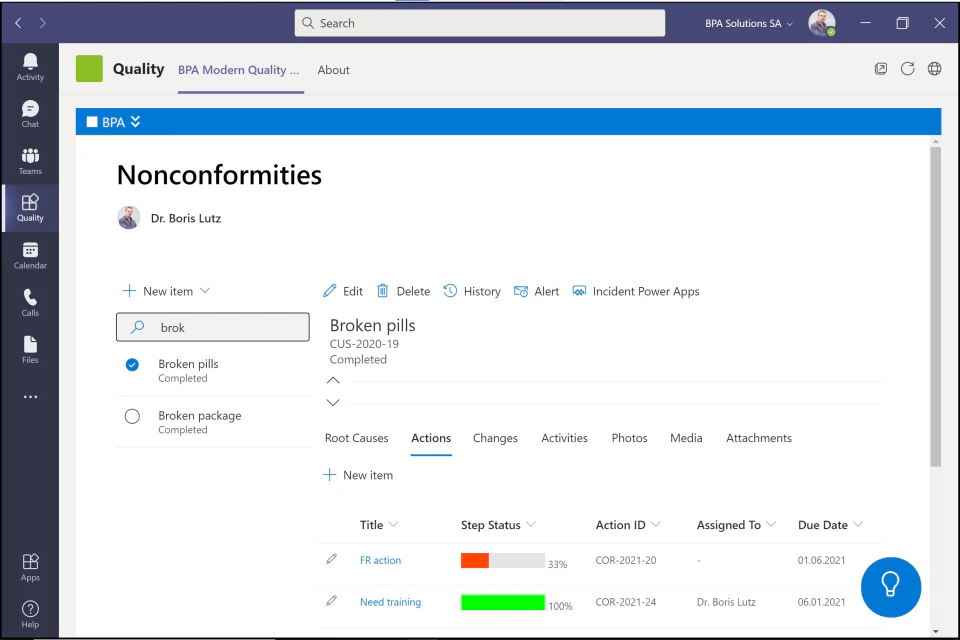Open the Calls icon in sidebar
The height and width of the screenshot is (640, 960).
(29, 300)
